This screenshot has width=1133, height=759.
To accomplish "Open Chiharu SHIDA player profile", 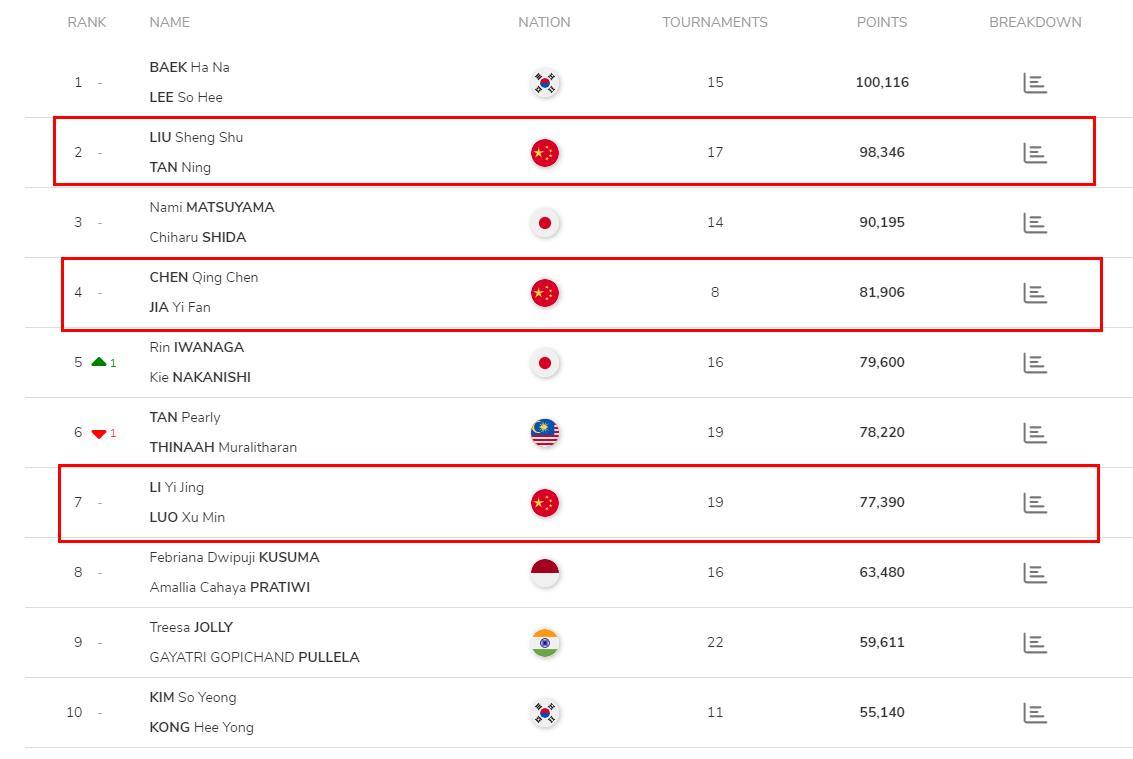I will tap(197, 237).
